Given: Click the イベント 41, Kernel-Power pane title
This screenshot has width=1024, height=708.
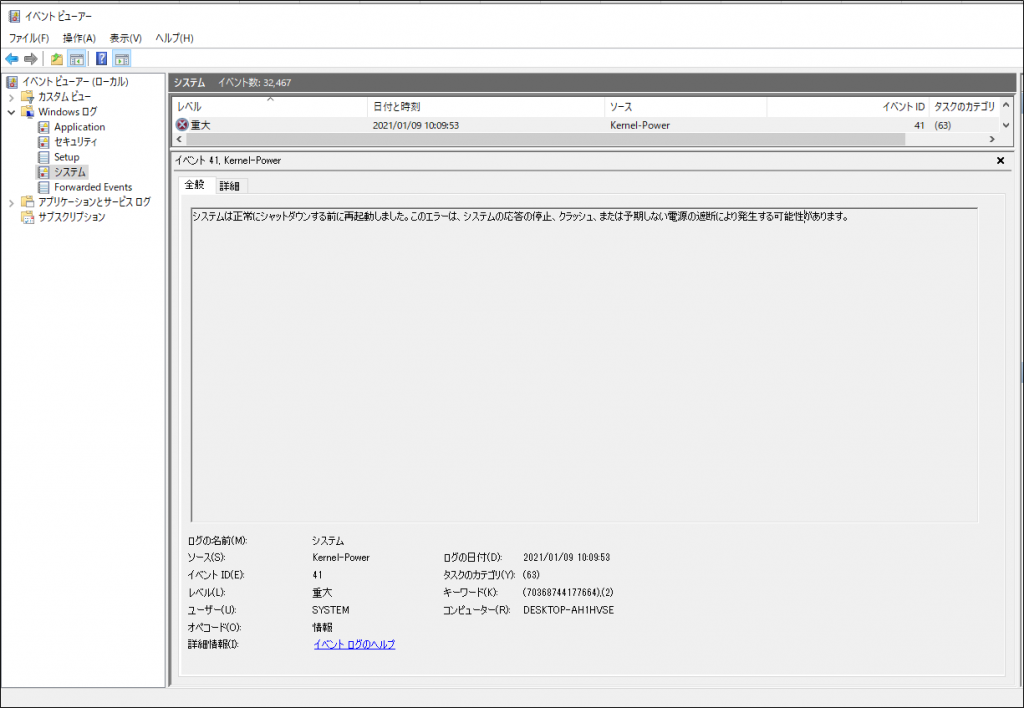Looking at the screenshot, I should pyautogui.click(x=228, y=160).
